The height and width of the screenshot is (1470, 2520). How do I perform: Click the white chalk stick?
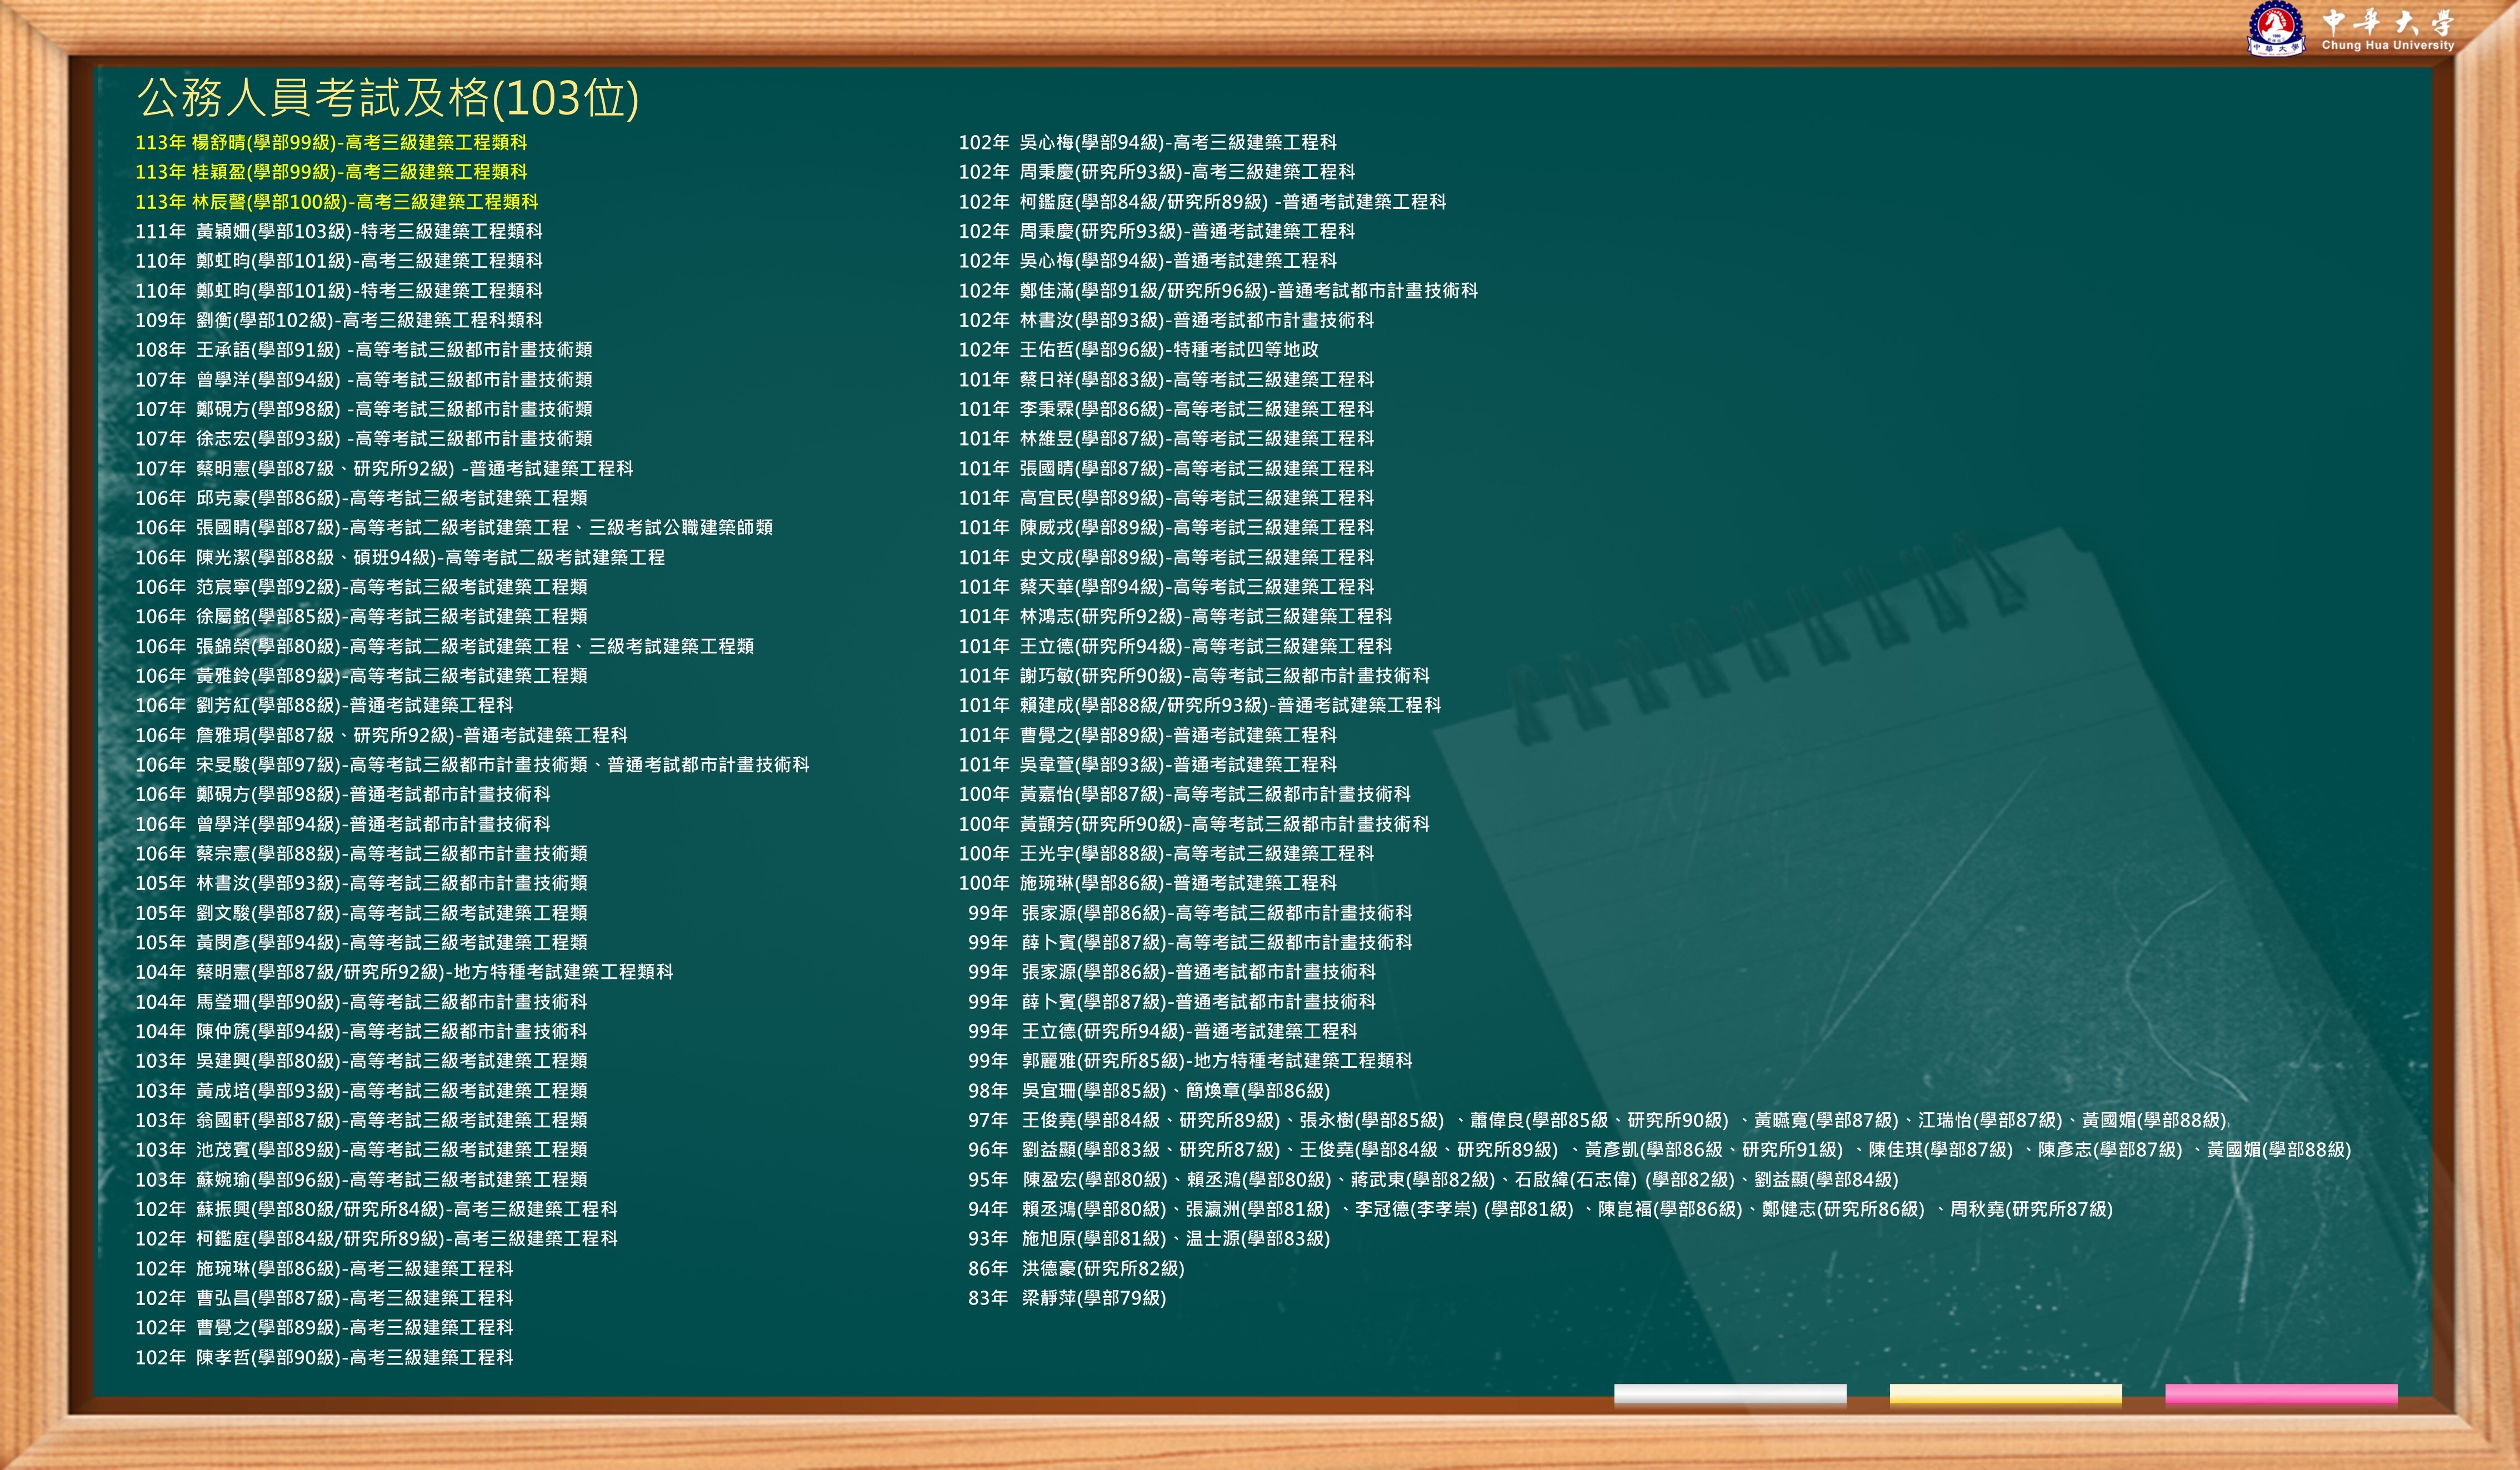1729,1394
